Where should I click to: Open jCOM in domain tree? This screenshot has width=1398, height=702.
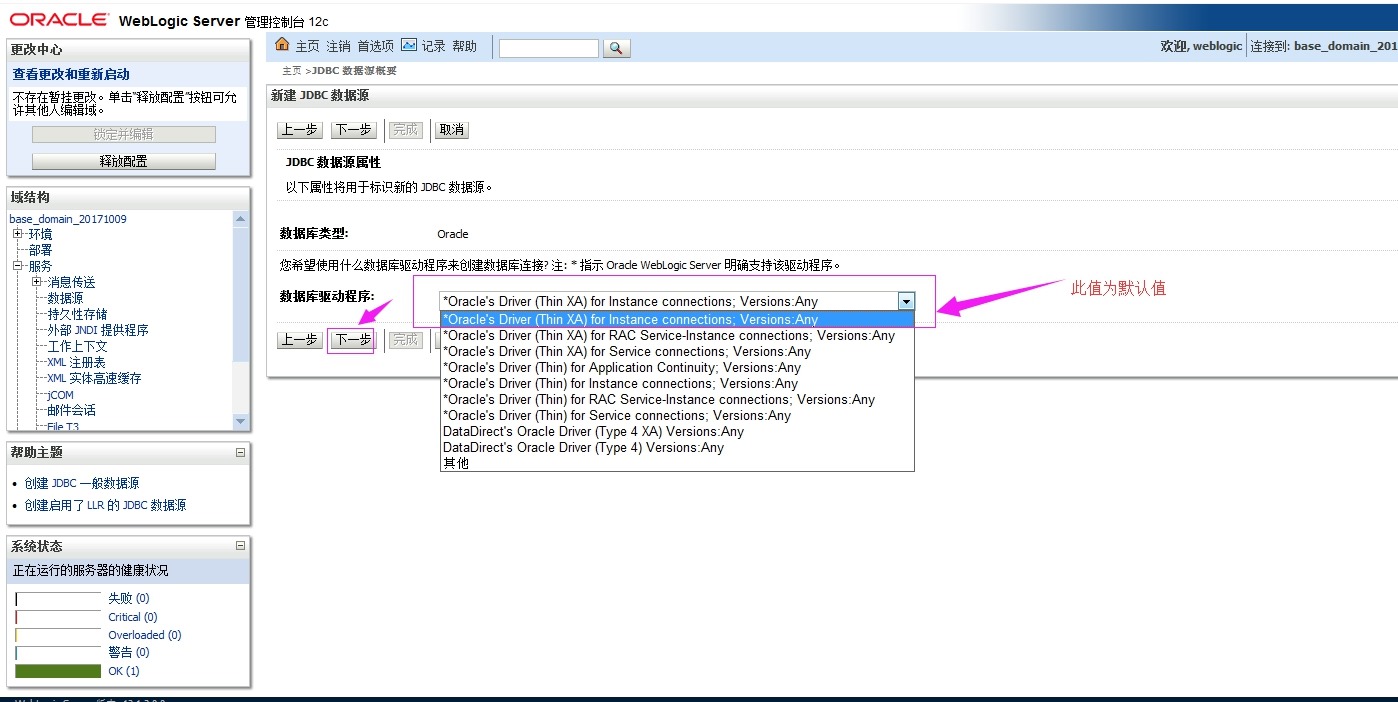[x=60, y=395]
